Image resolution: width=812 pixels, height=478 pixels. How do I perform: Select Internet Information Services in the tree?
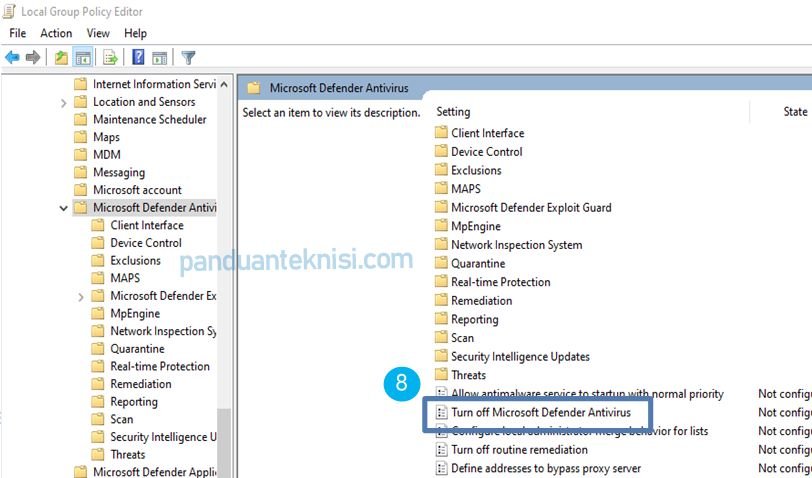(154, 84)
